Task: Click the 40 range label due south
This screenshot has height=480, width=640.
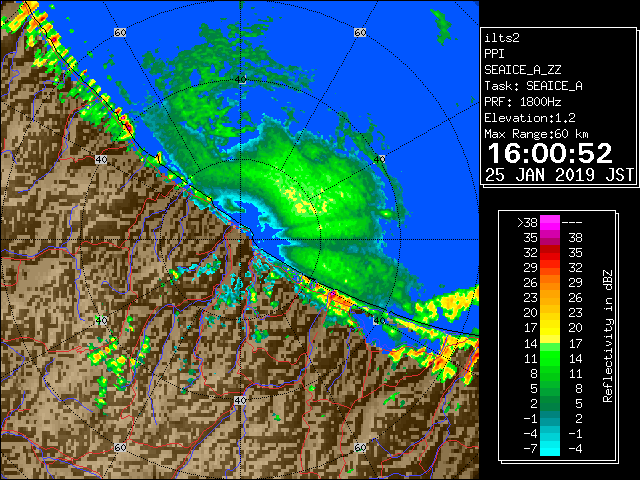Action: point(240,400)
